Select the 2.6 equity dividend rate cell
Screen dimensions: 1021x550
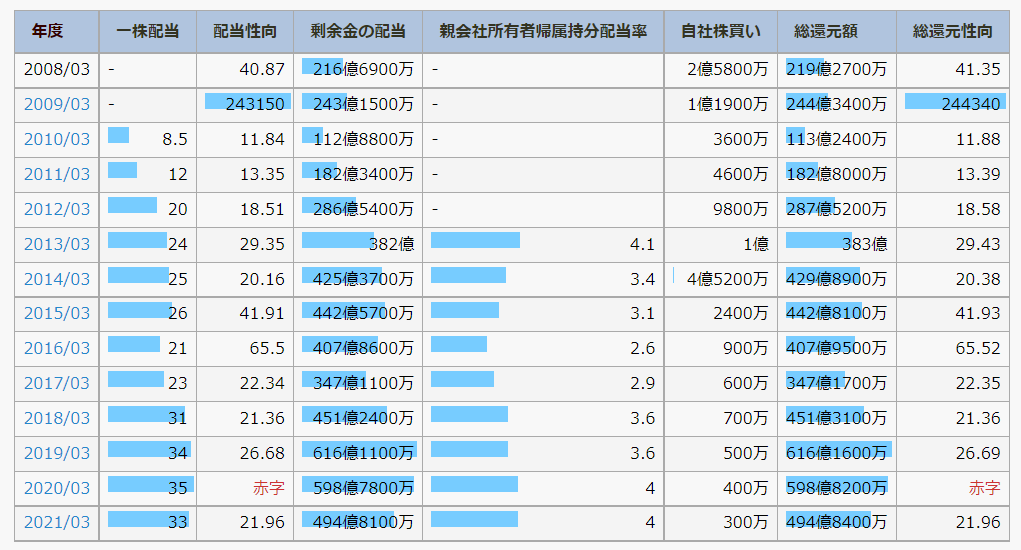coord(543,348)
